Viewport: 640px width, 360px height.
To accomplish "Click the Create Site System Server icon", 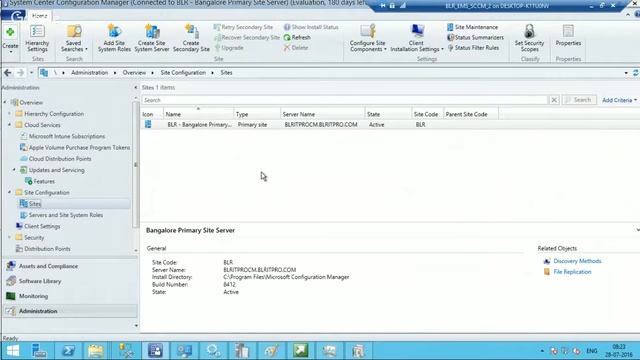I will tap(151, 38).
